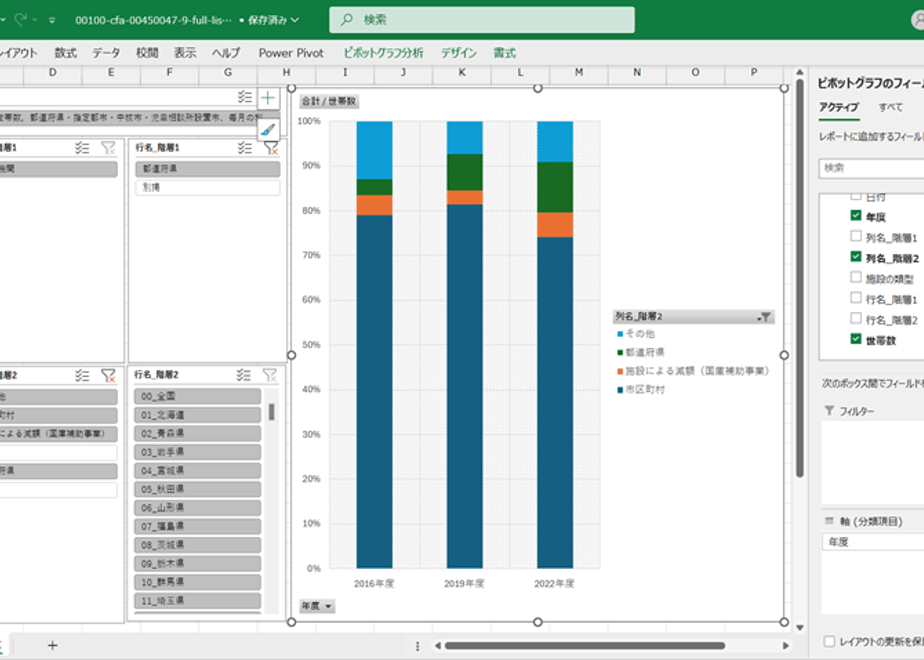
Task: Clear the filter on the 階層2 slicer at left
Action: [x=108, y=375]
